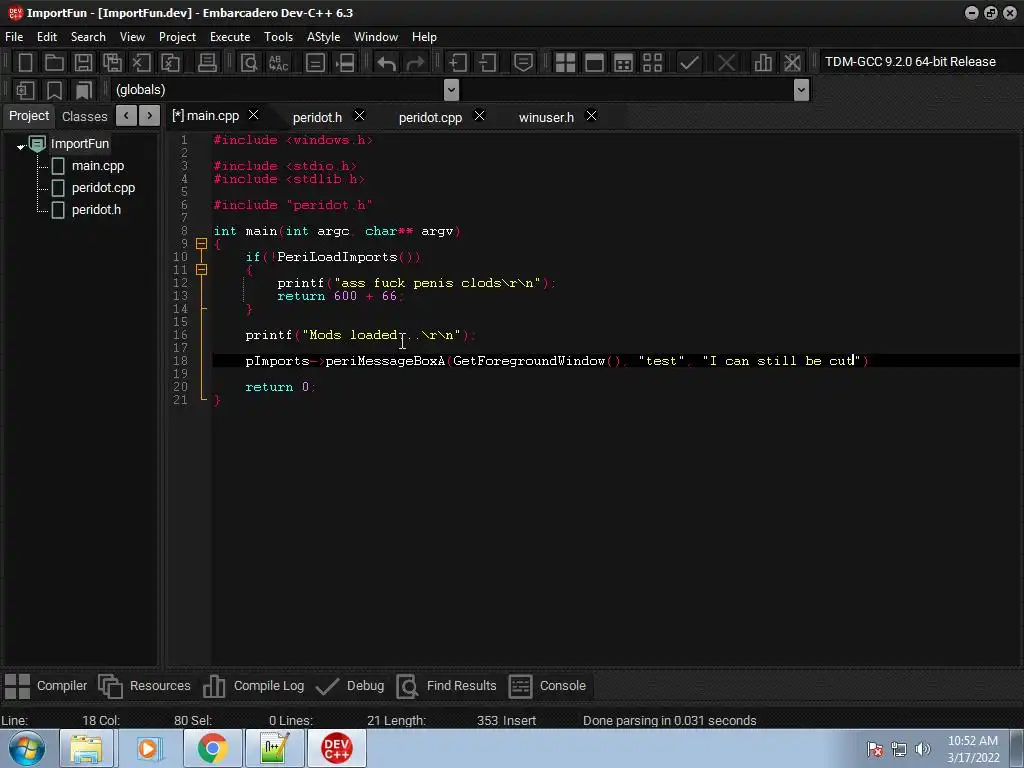This screenshot has height=768, width=1024.
Task: Open Google Chrome from the taskbar
Action: pos(212,748)
